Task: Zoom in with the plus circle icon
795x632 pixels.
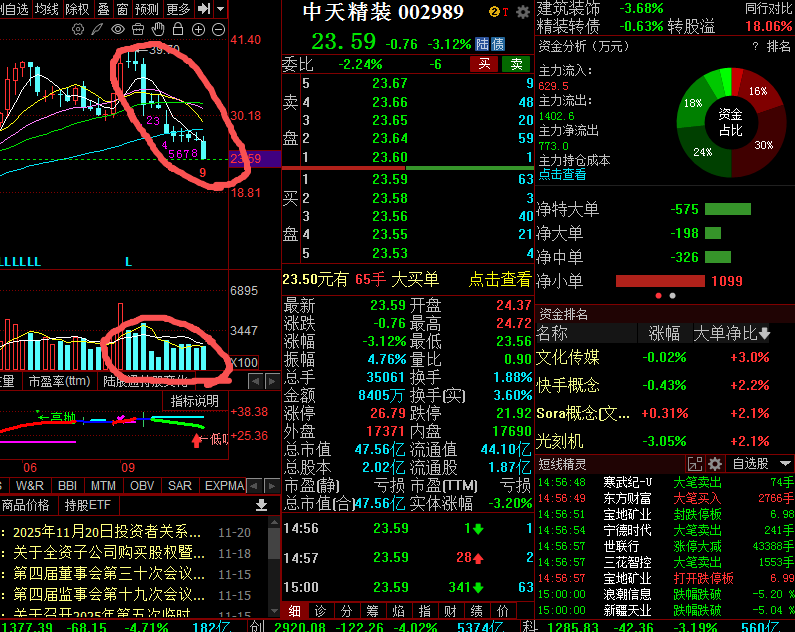Action: tap(198, 29)
